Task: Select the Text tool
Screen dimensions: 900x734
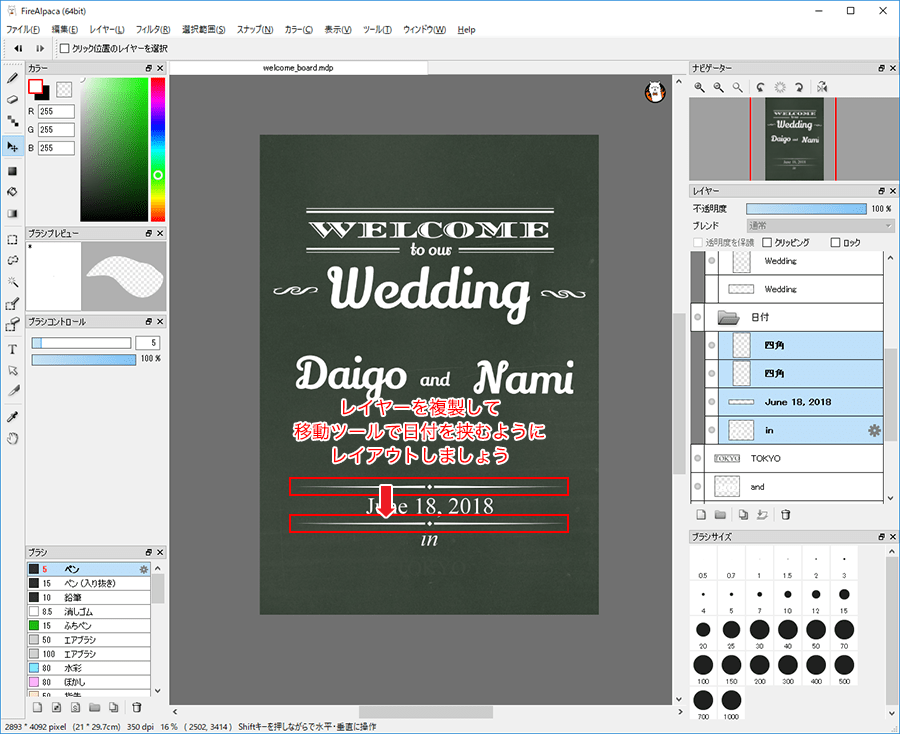Action: [13, 349]
